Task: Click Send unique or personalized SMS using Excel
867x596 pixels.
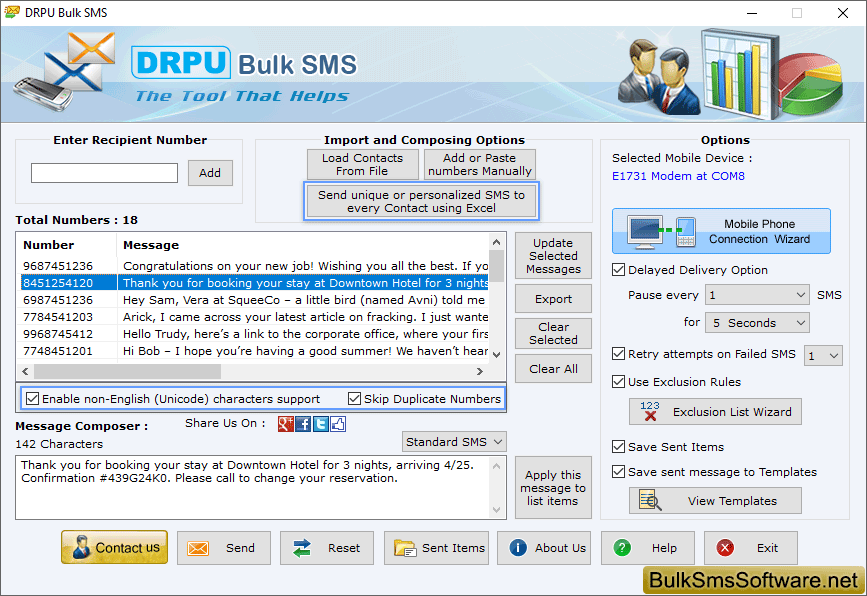Action: coord(421,201)
